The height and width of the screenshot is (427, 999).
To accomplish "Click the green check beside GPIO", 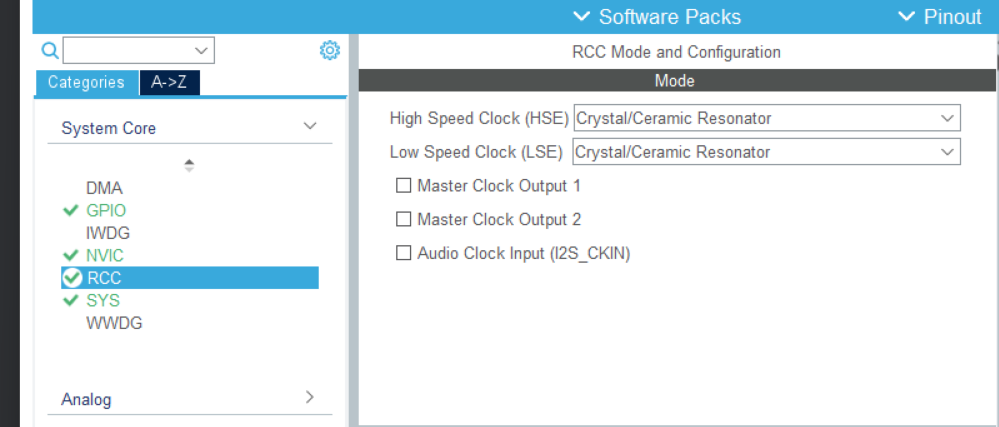I will [x=70, y=210].
